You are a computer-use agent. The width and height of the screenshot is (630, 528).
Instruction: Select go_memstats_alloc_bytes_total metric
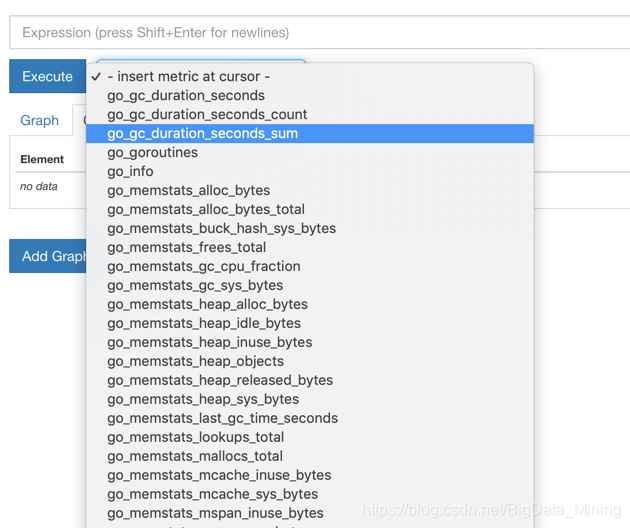click(310, 209)
